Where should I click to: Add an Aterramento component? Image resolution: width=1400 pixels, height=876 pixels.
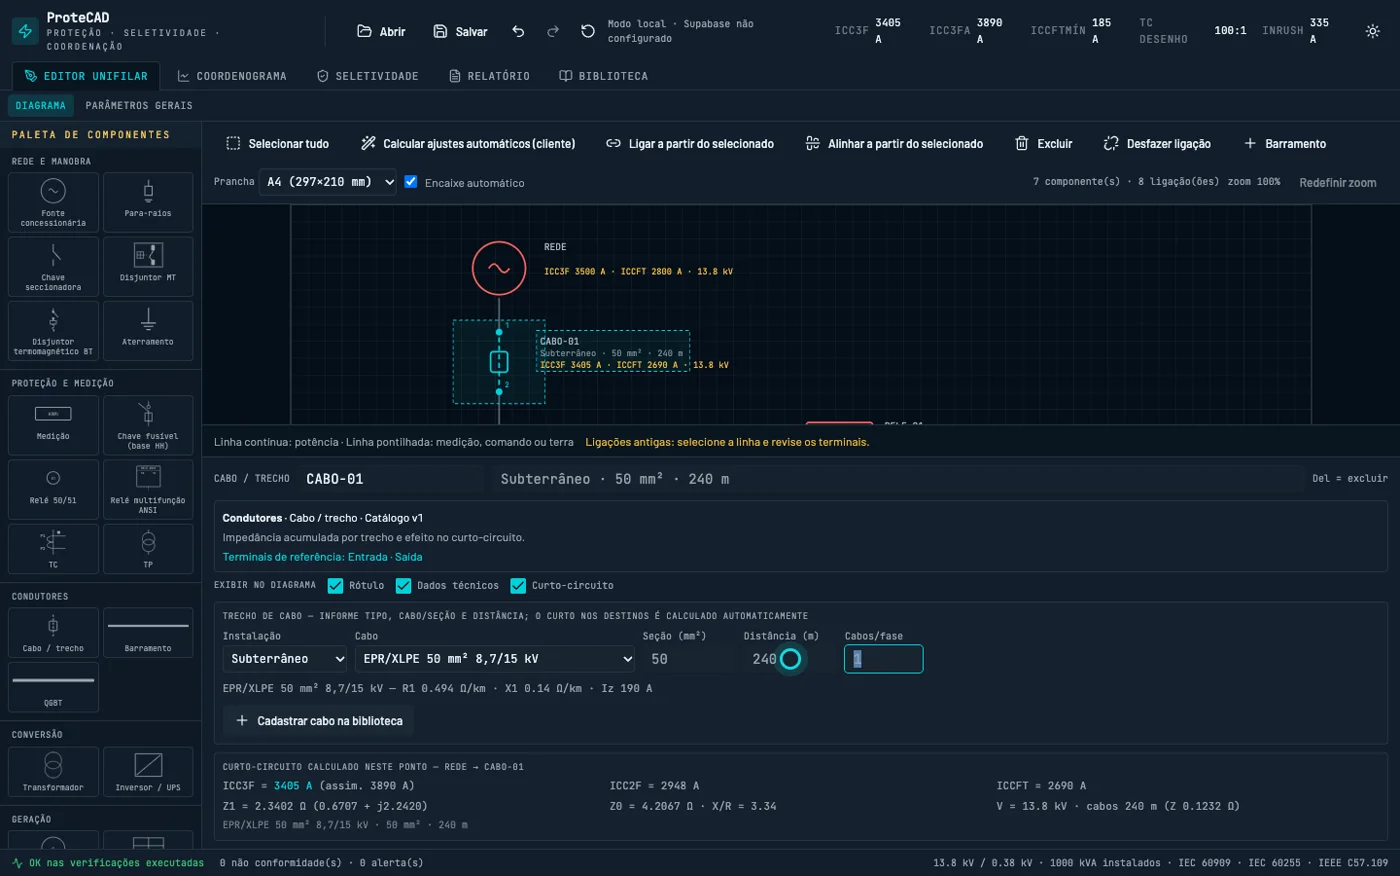tap(148, 331)
